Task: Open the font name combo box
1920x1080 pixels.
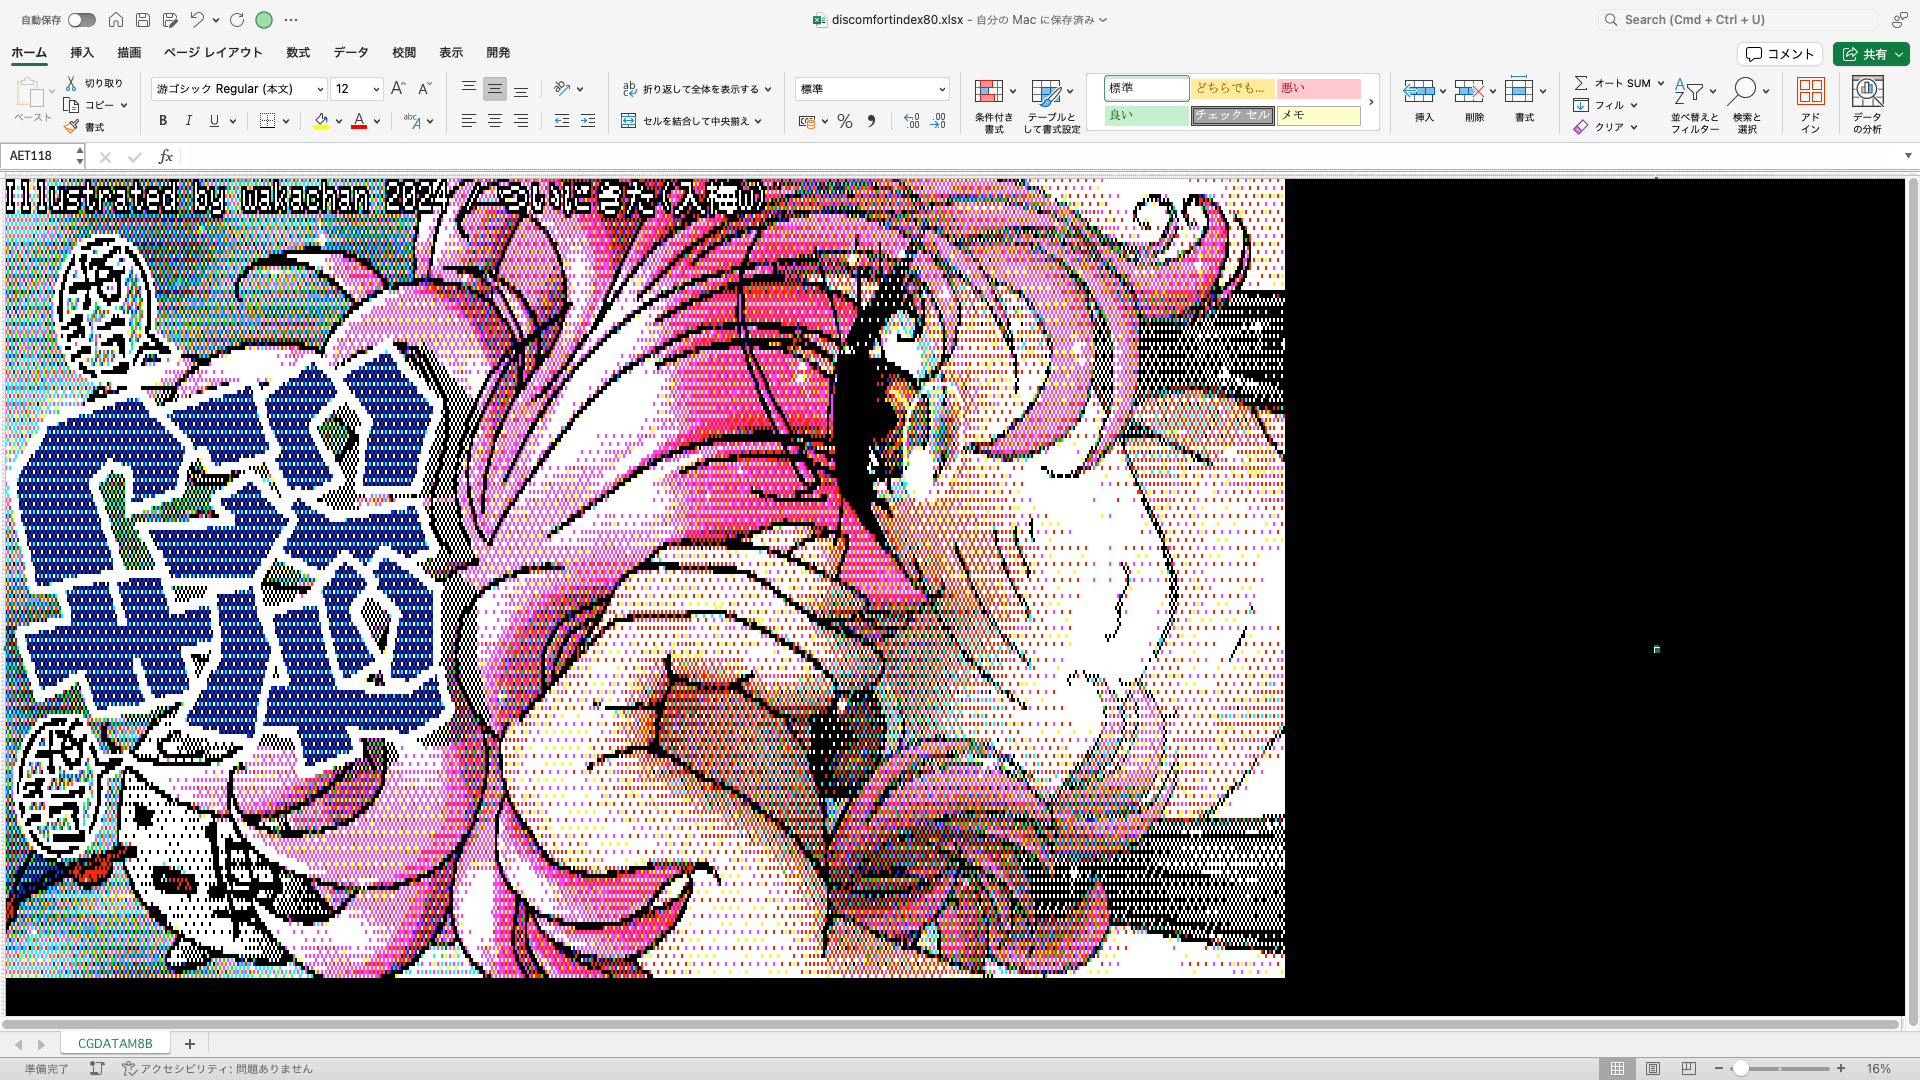Action: [239, 89]
